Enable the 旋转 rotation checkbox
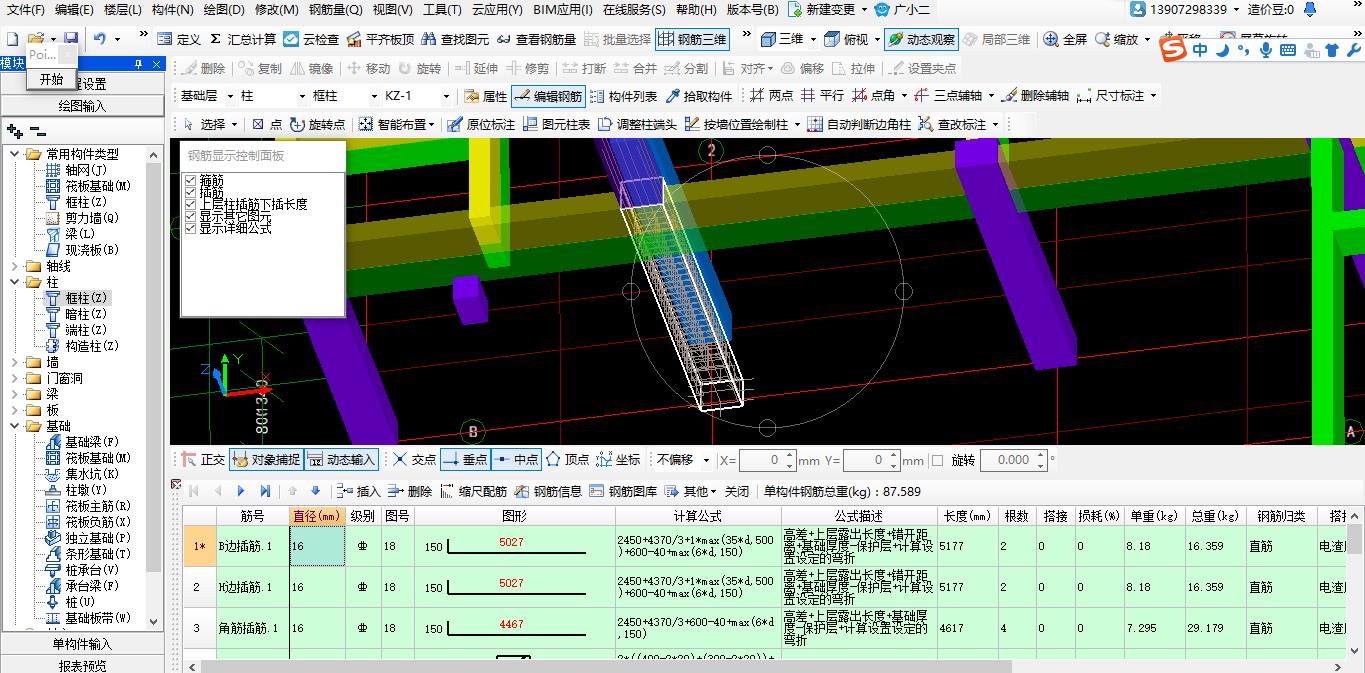 point(937,460)
